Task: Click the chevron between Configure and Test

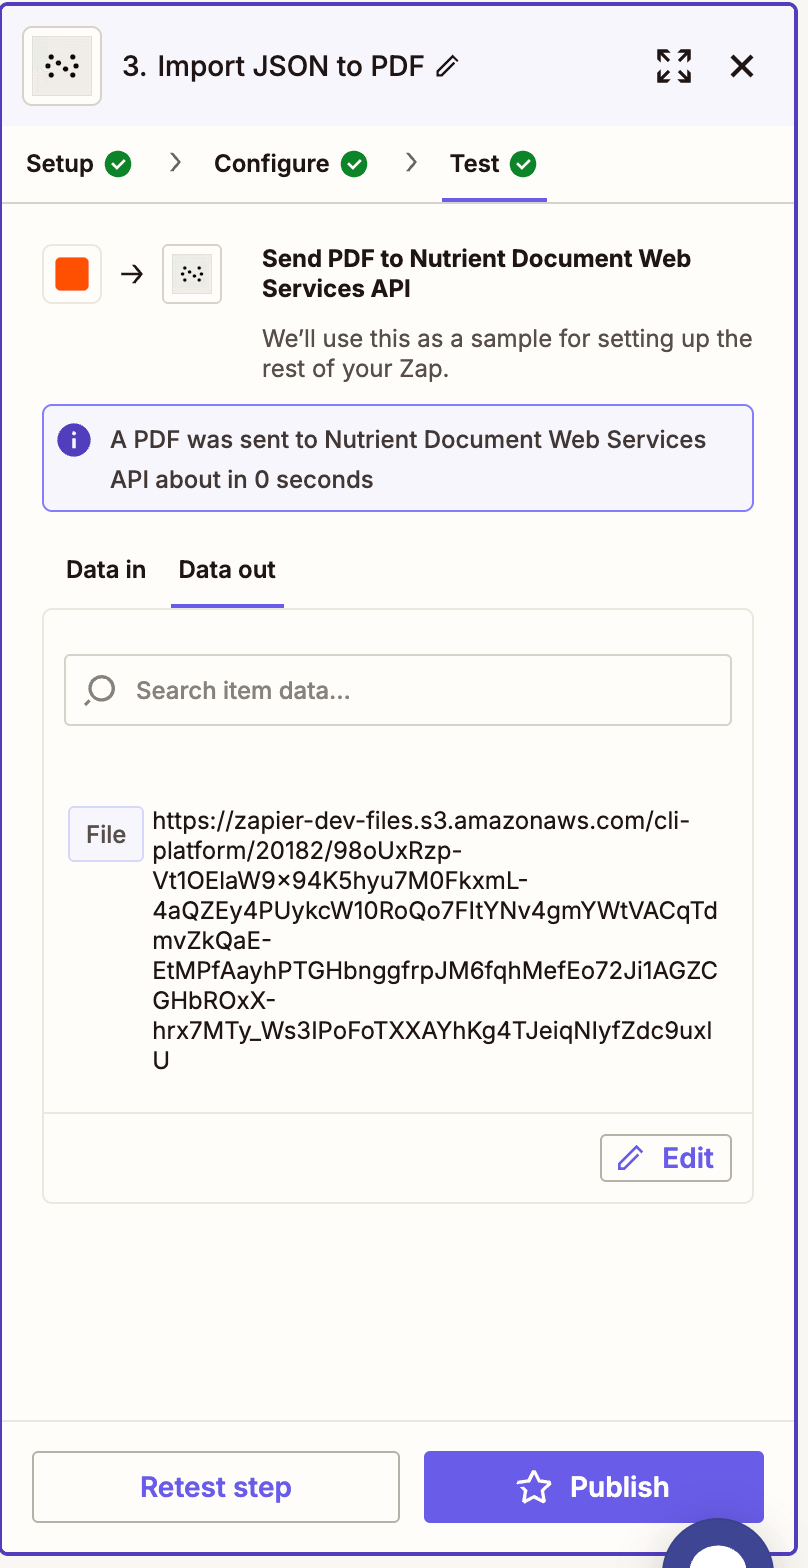Action: point(411,163)
